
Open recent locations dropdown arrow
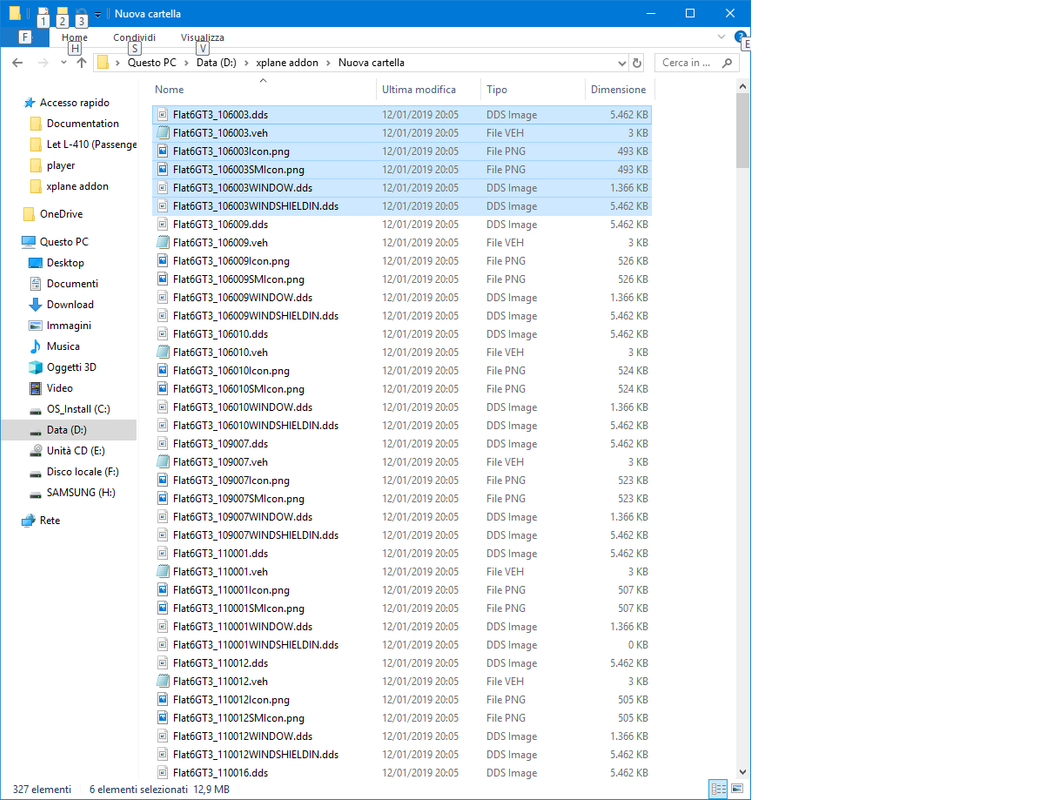(63, 62)
